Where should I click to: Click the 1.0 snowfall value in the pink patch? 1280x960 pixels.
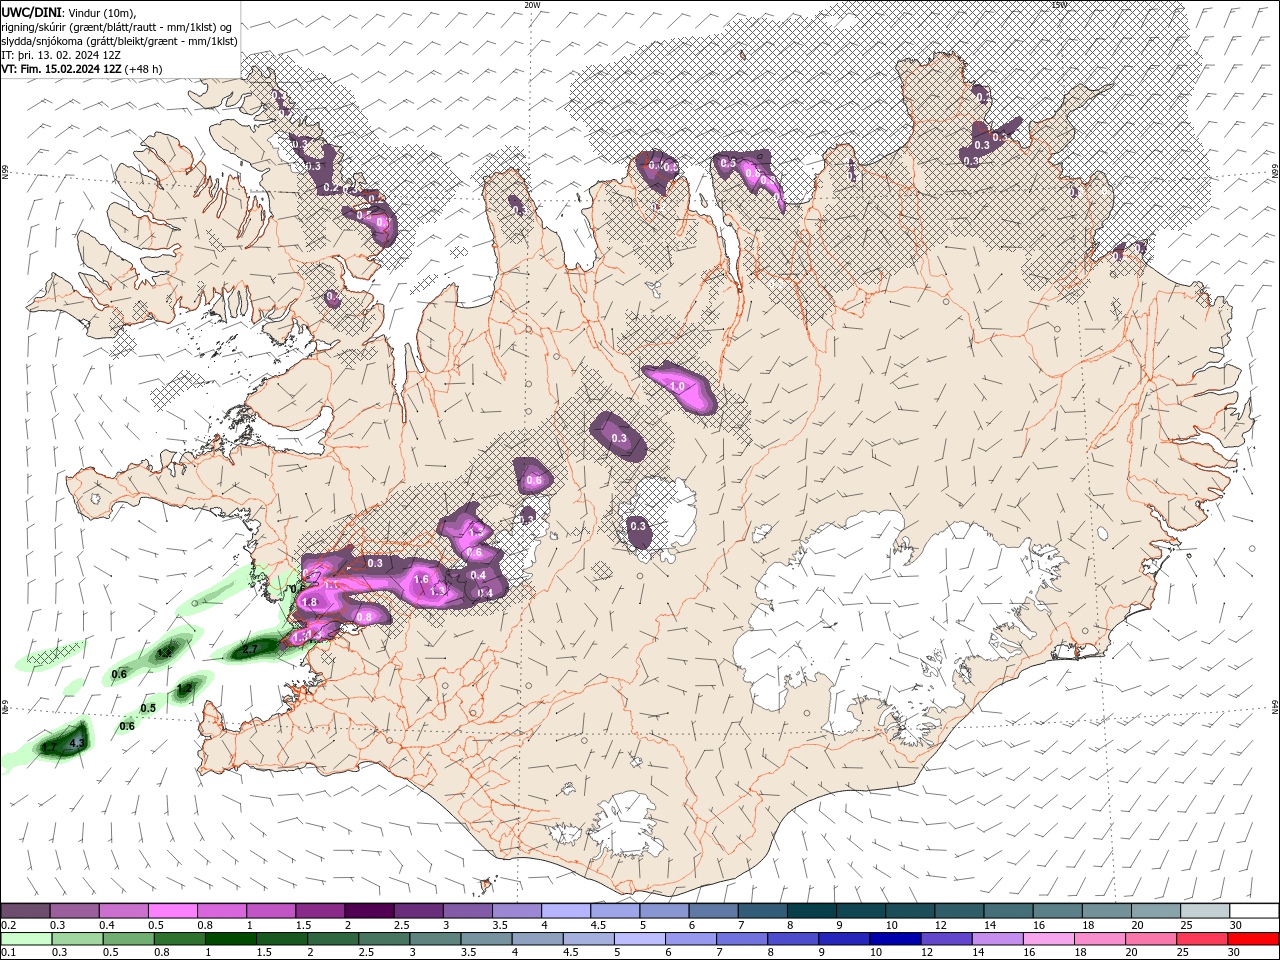click(677, 386)
